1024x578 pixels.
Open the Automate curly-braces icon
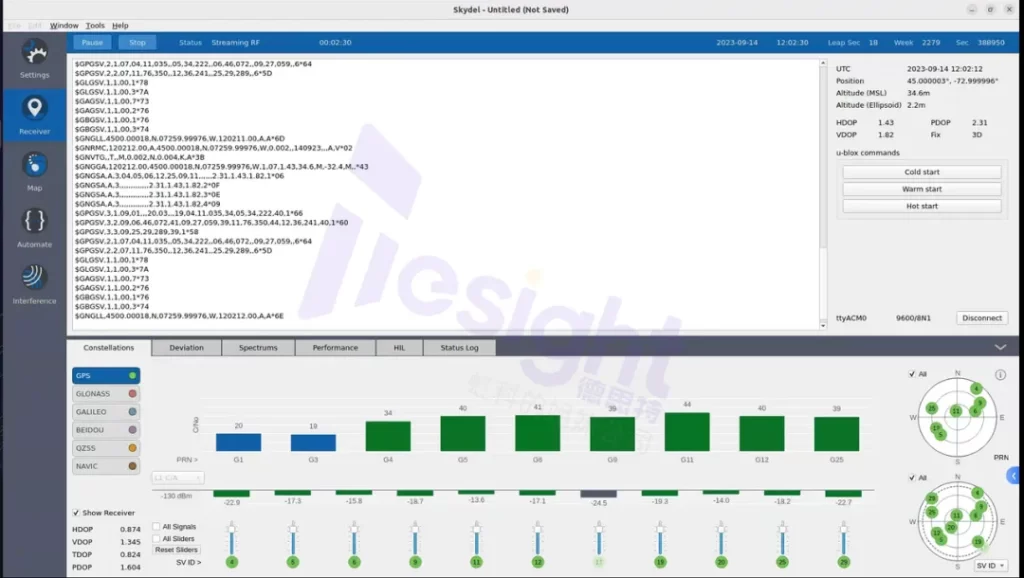[x=34, y=225]
